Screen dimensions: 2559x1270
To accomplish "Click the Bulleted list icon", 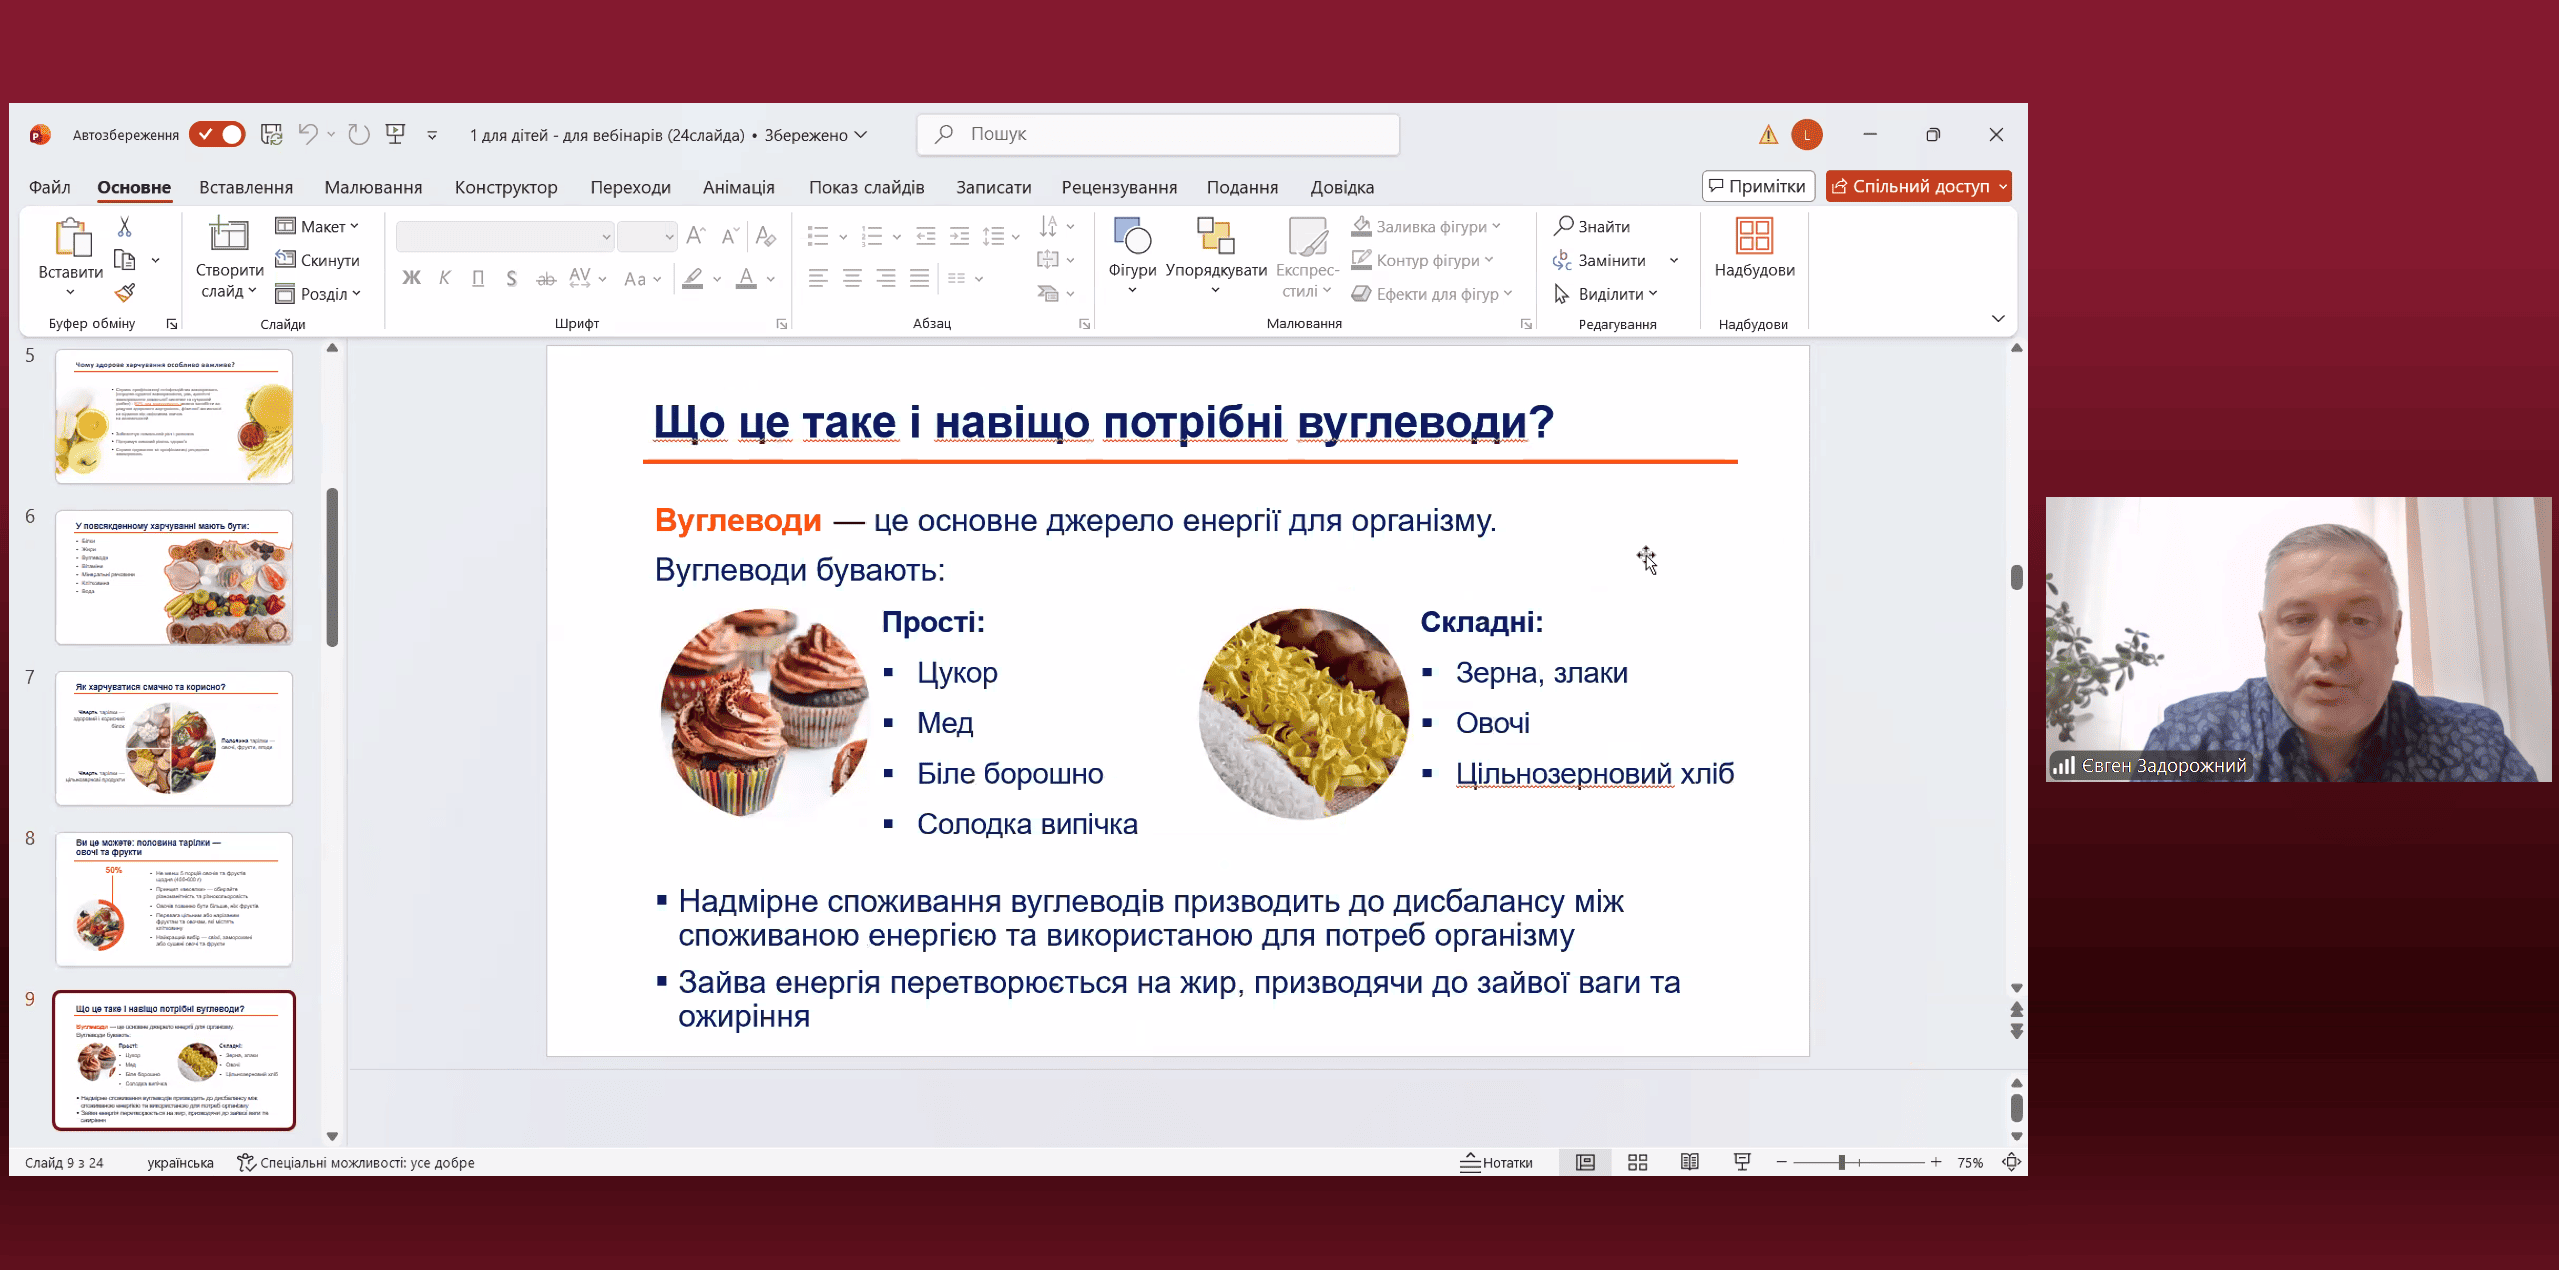I will tap(818, 236).
